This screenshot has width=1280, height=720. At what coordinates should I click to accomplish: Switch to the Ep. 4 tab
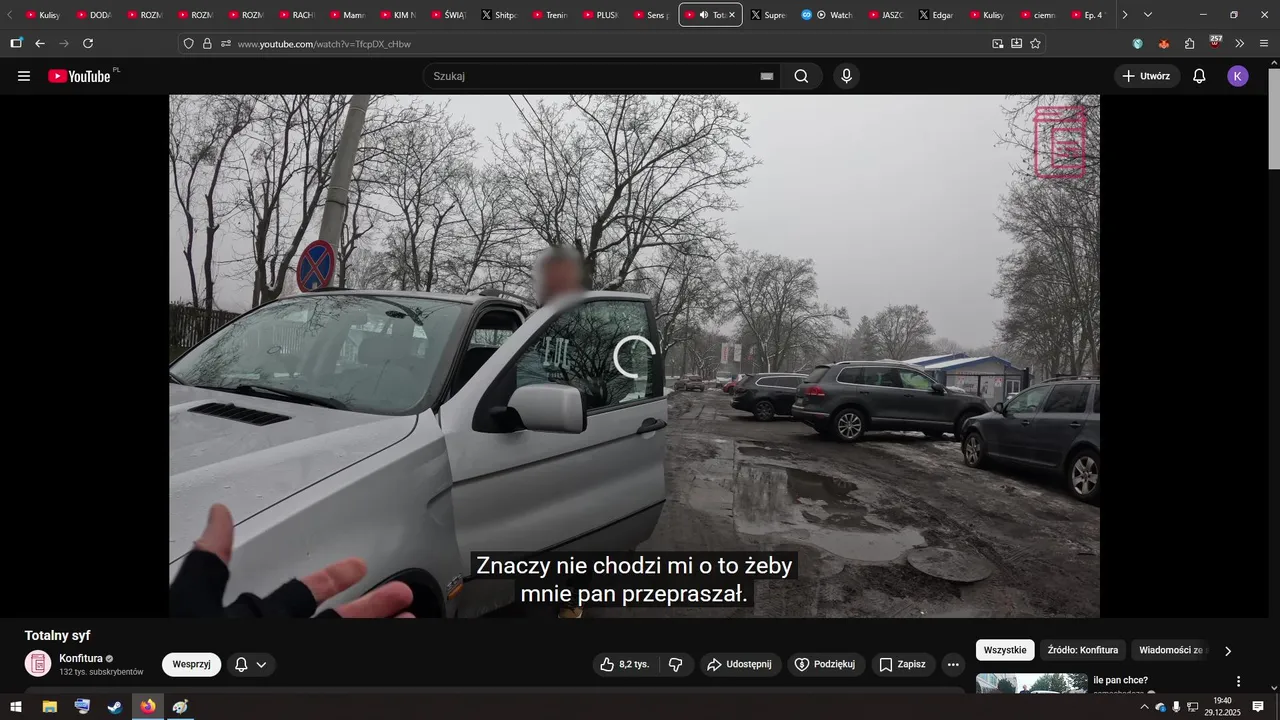pos(1088,15)
